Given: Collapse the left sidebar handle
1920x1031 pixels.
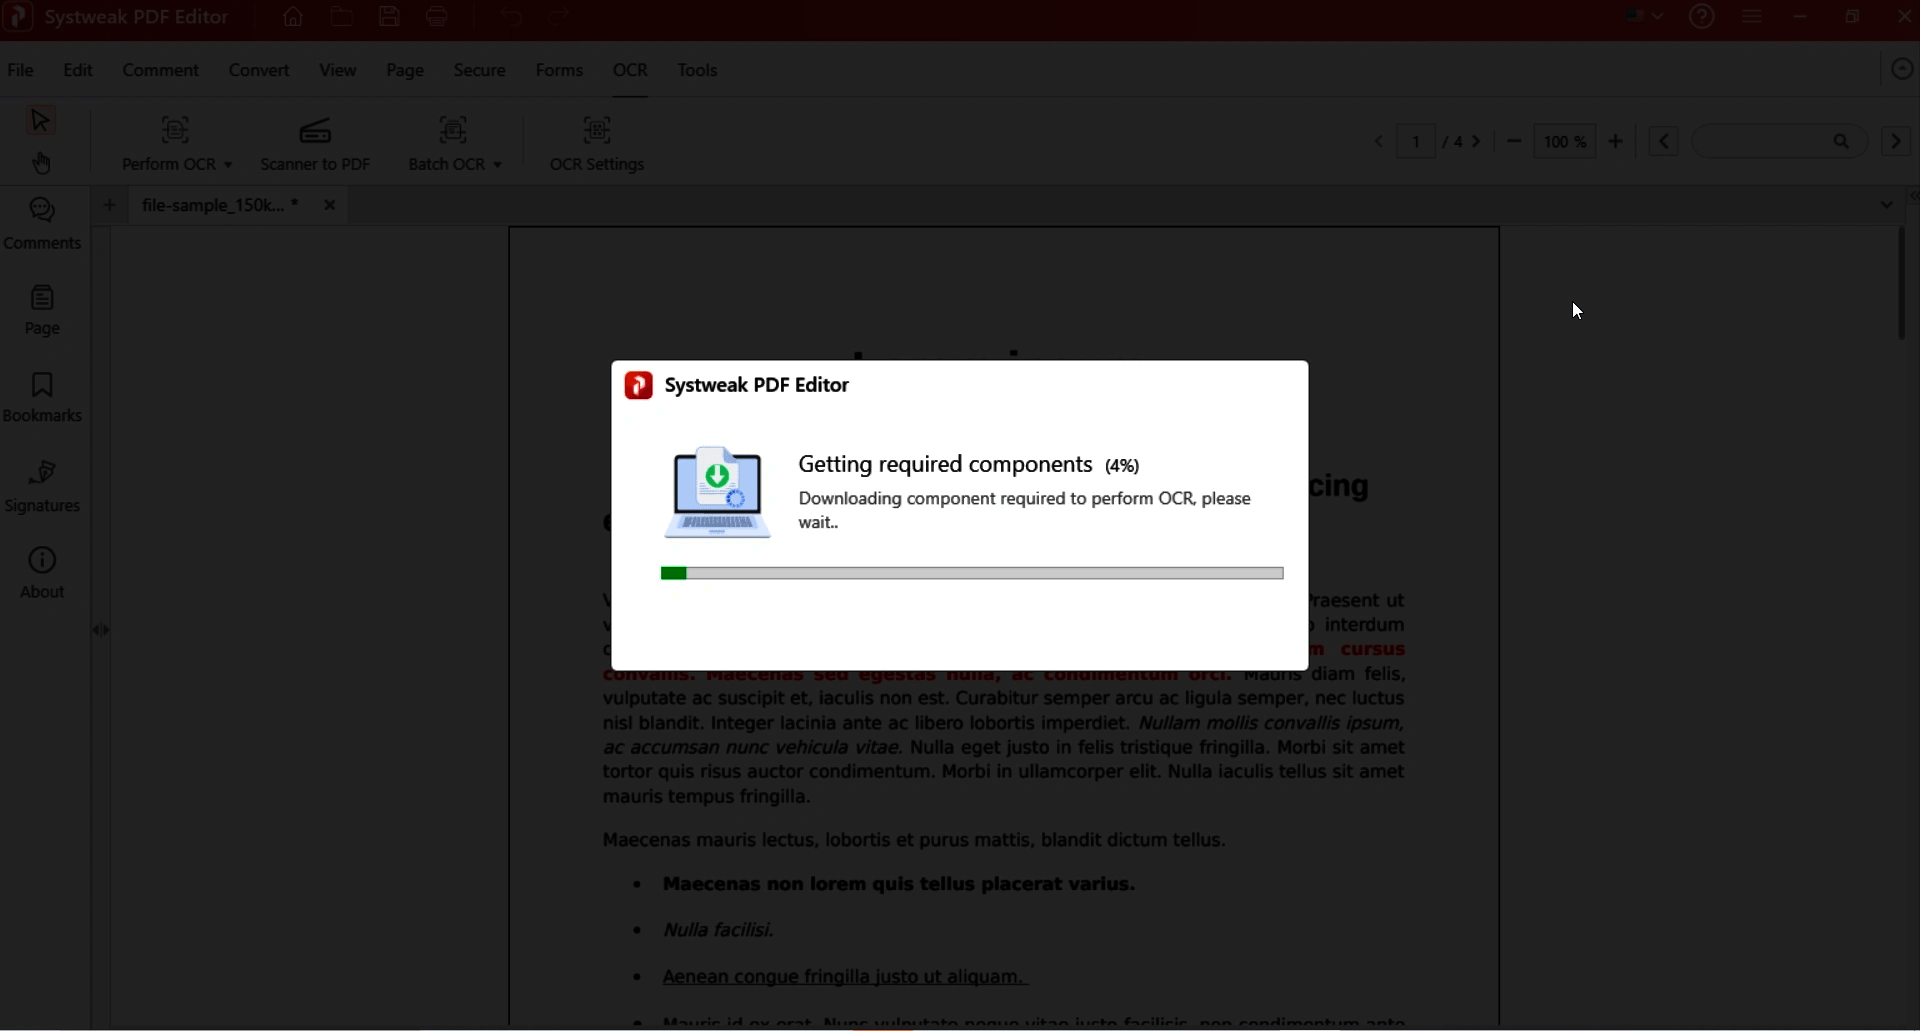Looking at the screenshot, I should point(101,630).
